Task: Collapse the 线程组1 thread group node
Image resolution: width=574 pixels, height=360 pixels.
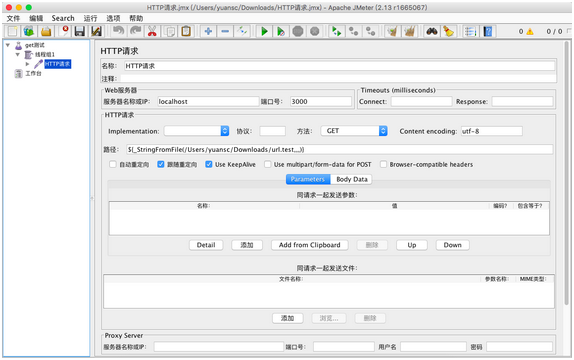Action: (x=18, y=55)
